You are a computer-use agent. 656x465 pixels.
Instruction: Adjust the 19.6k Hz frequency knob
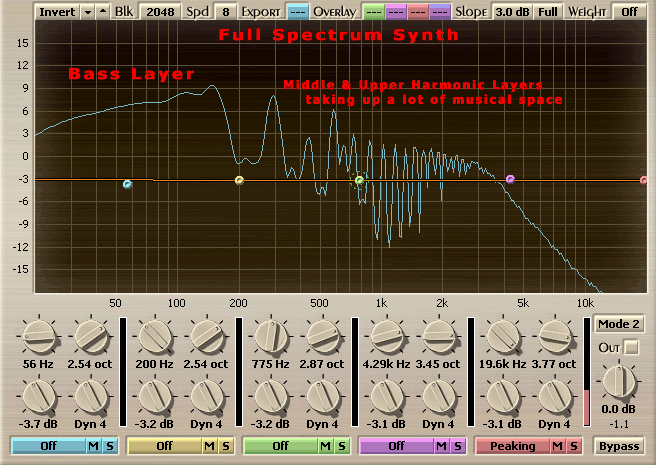[x=503, y=336]
